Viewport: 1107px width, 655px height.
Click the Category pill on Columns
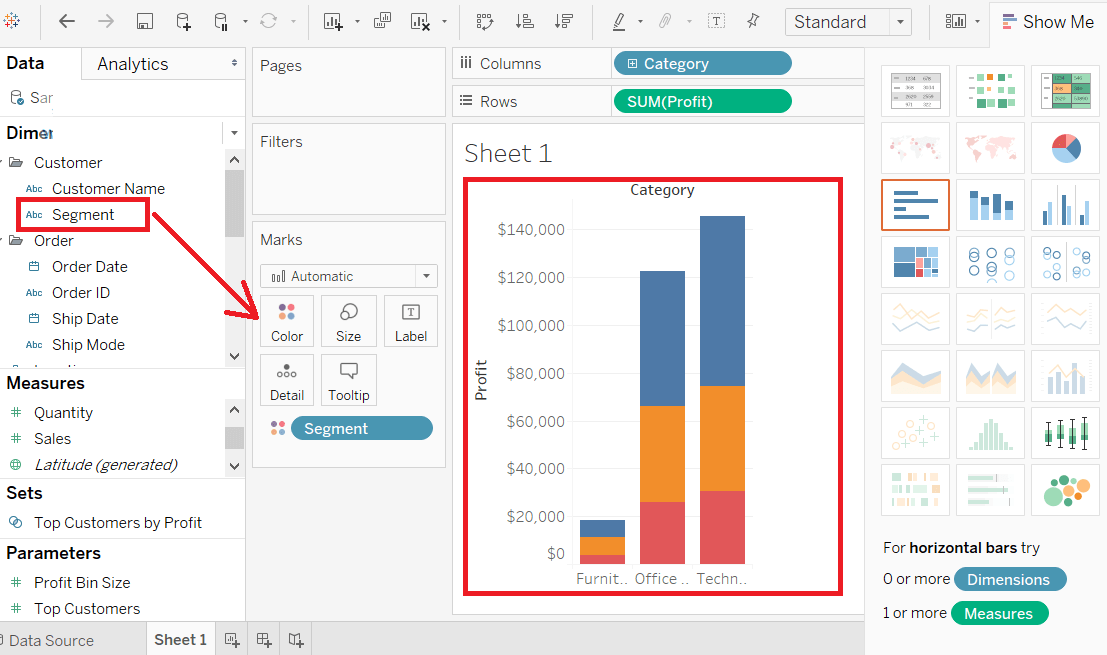coord(702,64)
